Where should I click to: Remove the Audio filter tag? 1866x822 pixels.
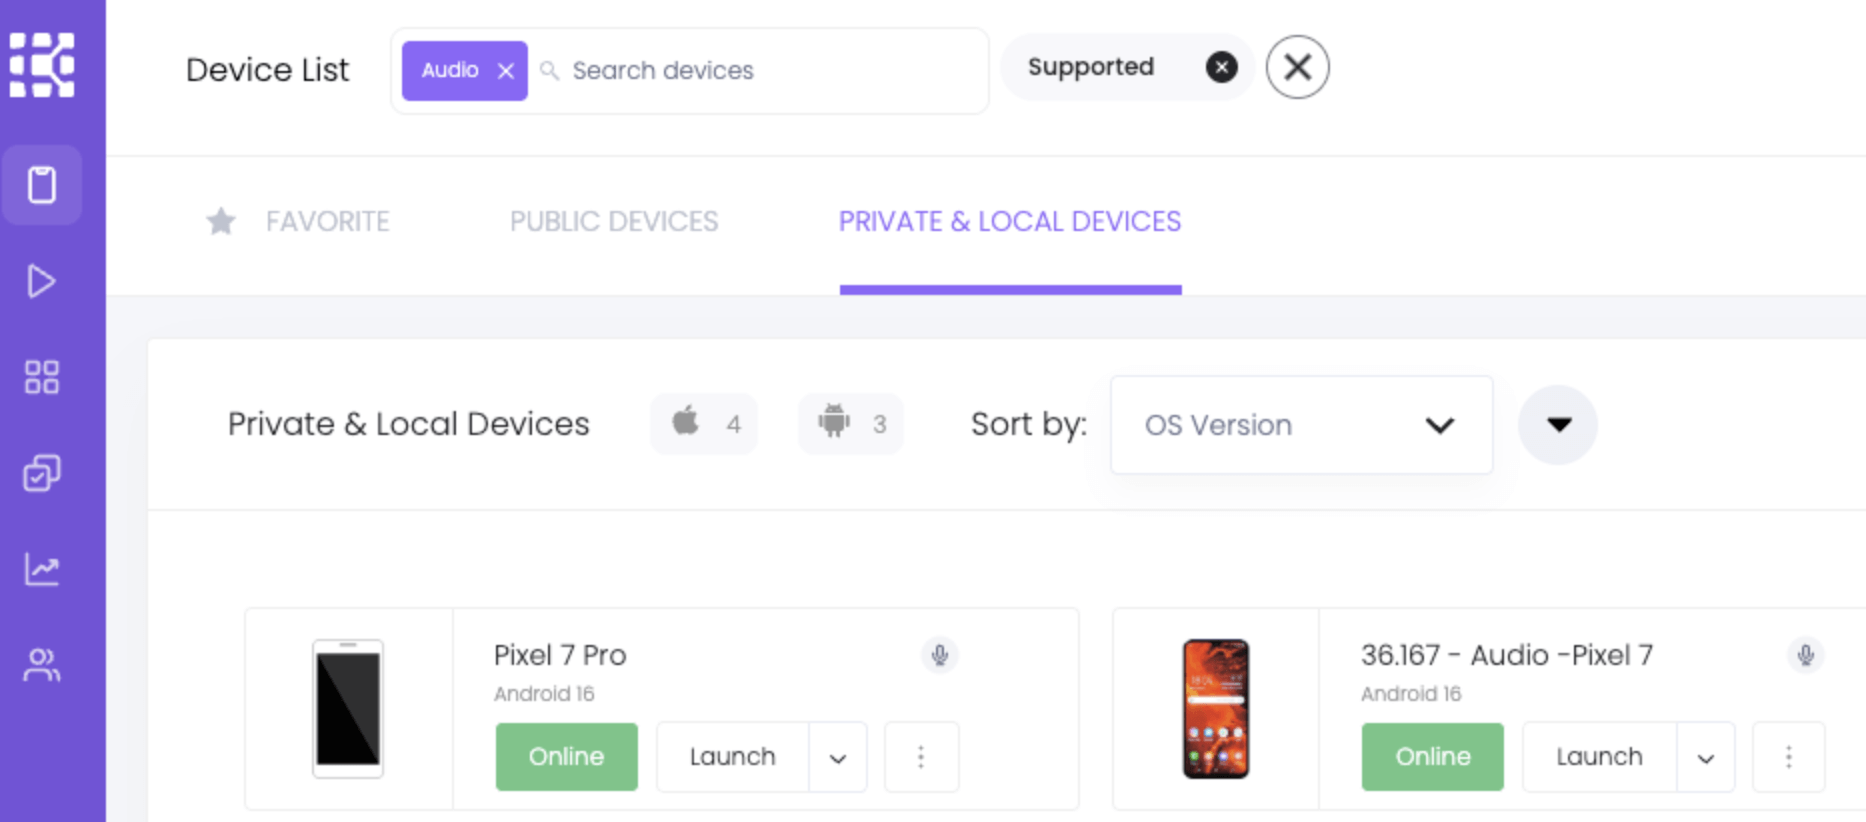[506, 70]
